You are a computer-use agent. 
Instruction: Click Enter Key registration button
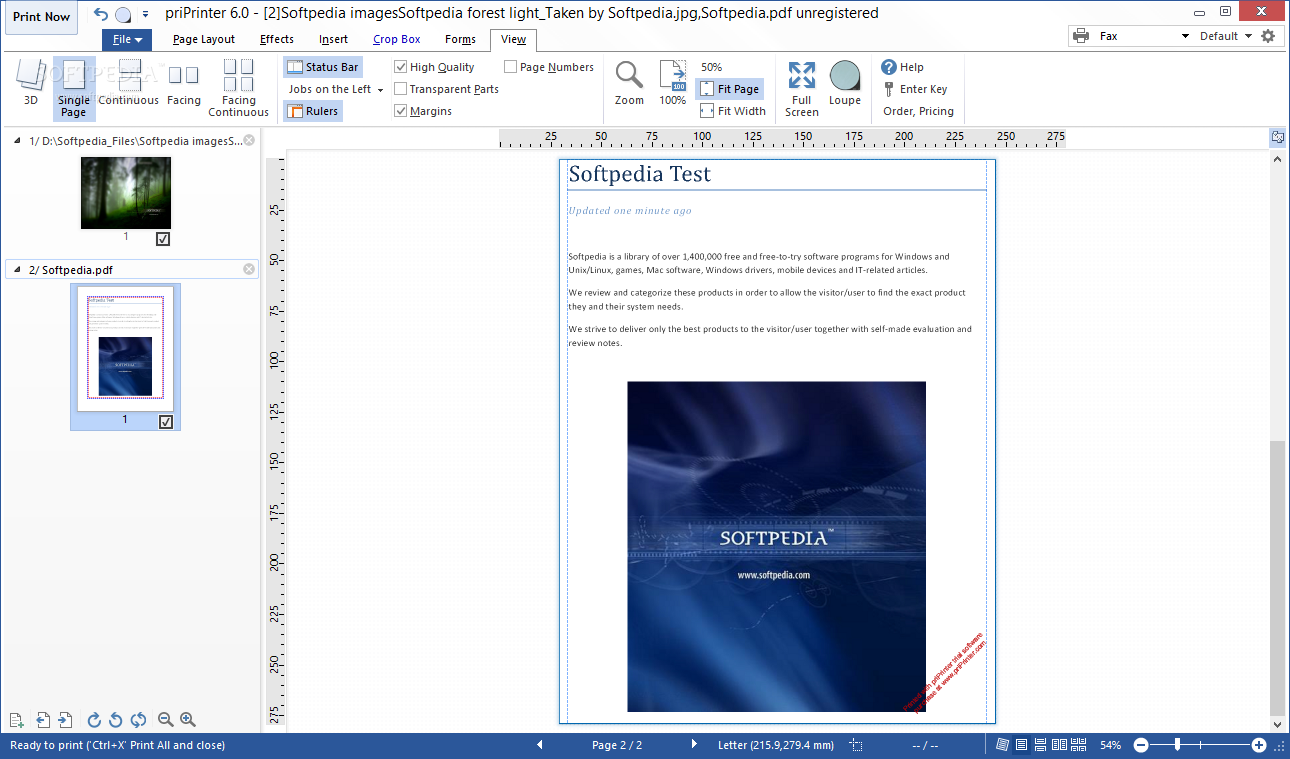click(x=915, y=89)
